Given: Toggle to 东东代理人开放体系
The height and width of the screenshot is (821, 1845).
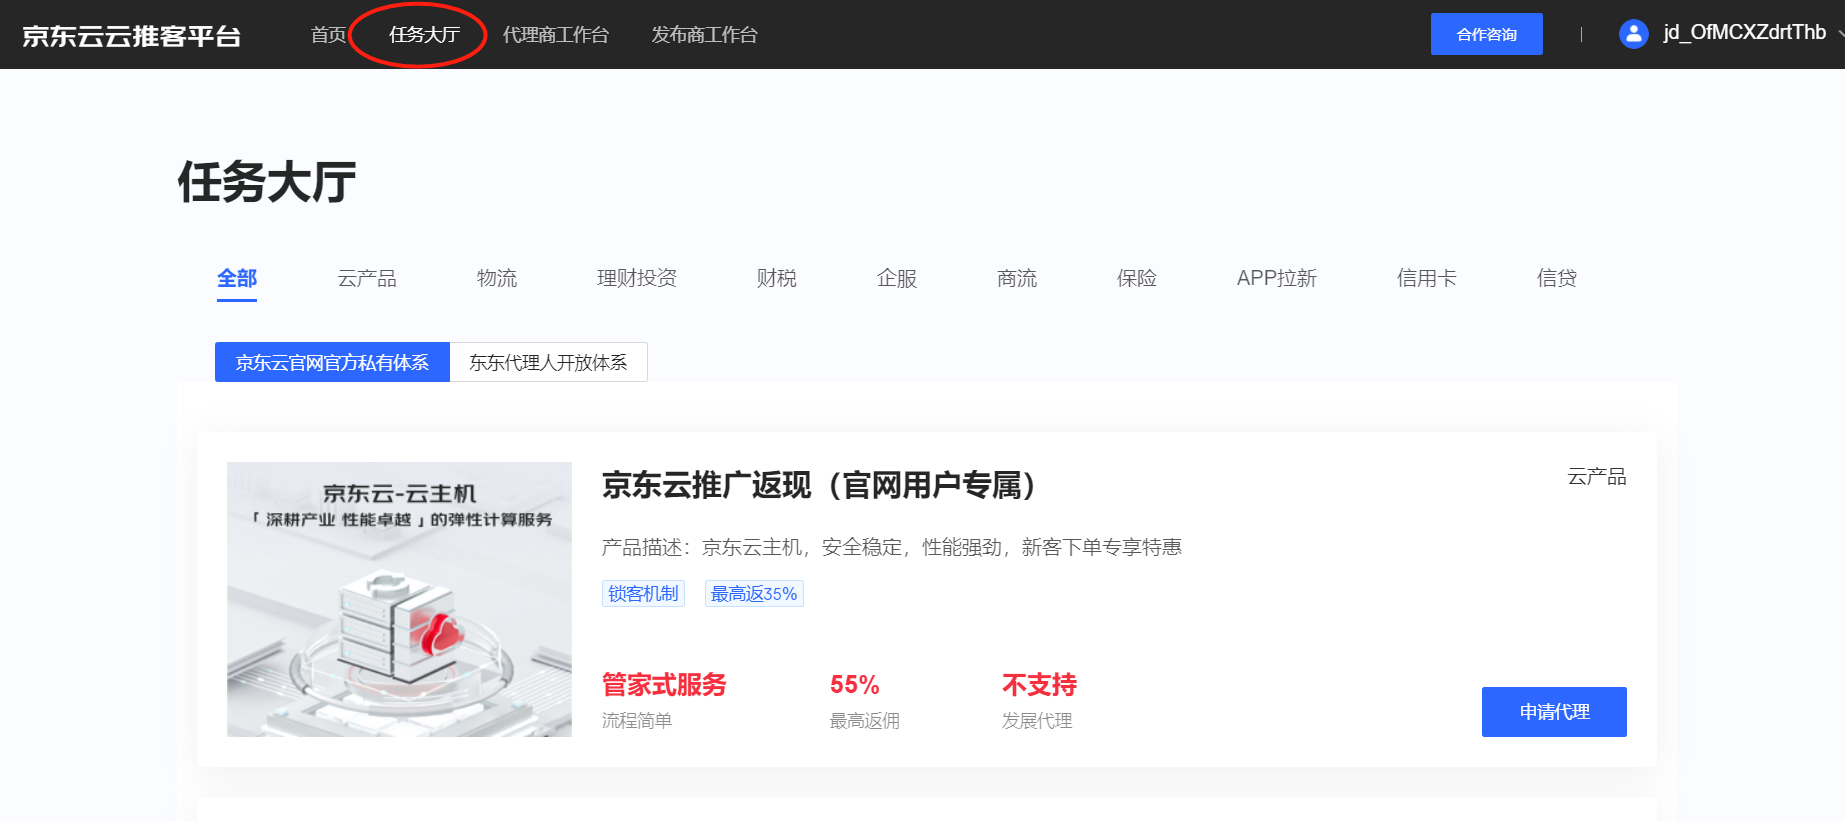Looking at the screenshot, I should point(548,362).
